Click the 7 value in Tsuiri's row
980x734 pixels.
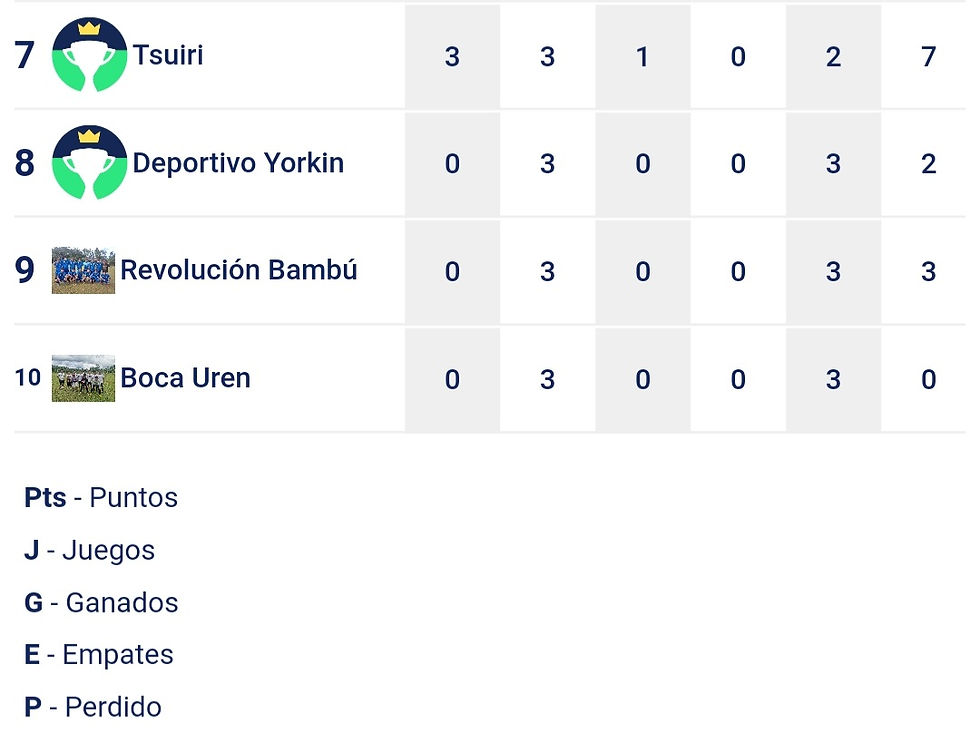tap(928, 56)
